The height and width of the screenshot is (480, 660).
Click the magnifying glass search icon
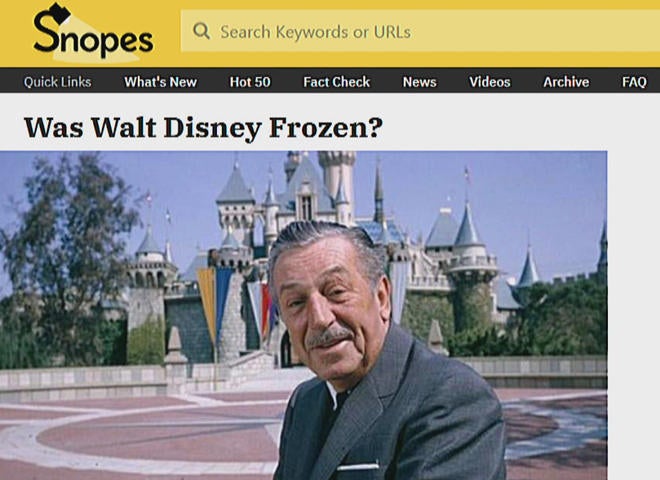201,31
